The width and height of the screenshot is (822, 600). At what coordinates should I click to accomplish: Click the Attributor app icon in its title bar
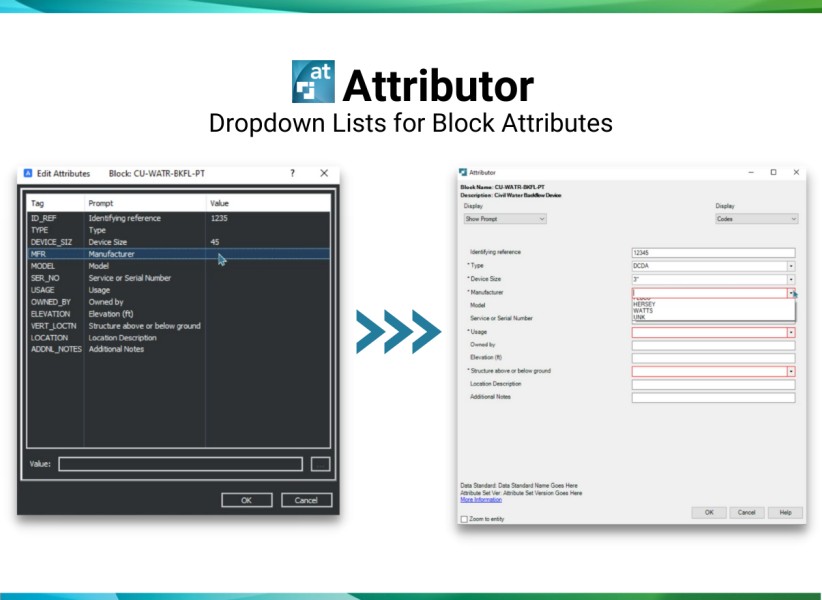coord(463,172)
